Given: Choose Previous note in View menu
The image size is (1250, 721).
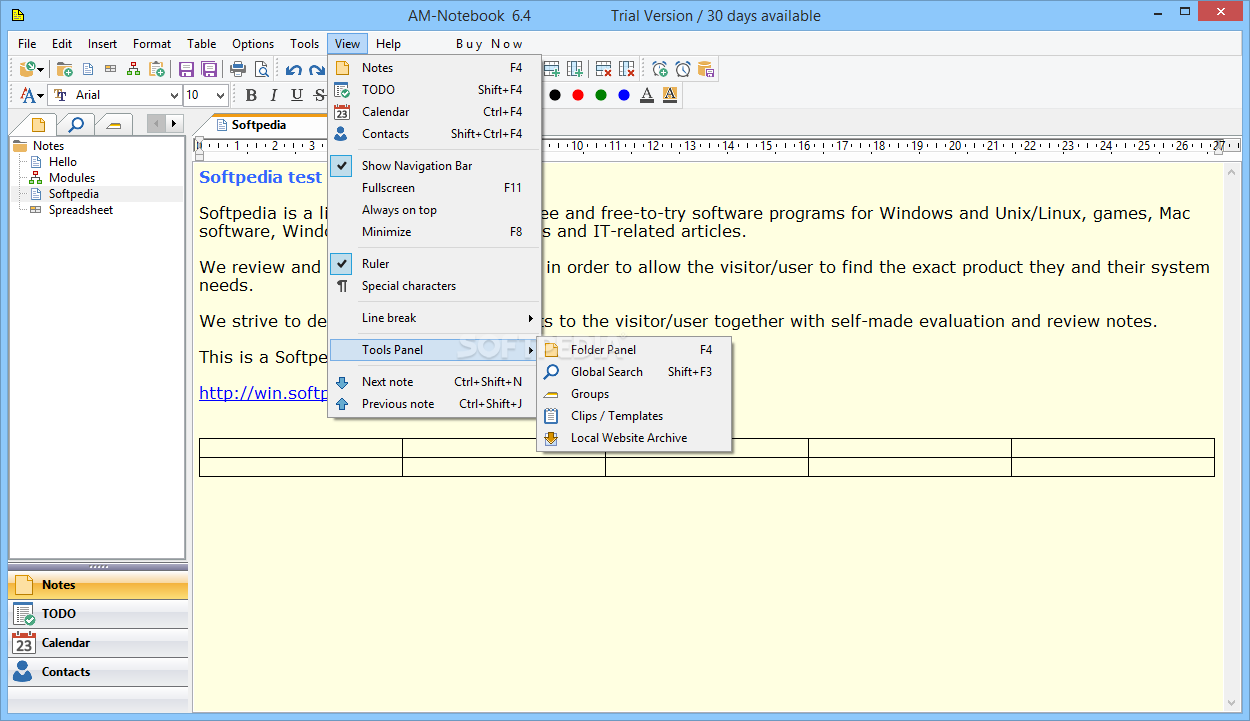Looking at the screenshot, I should [435, 404].
